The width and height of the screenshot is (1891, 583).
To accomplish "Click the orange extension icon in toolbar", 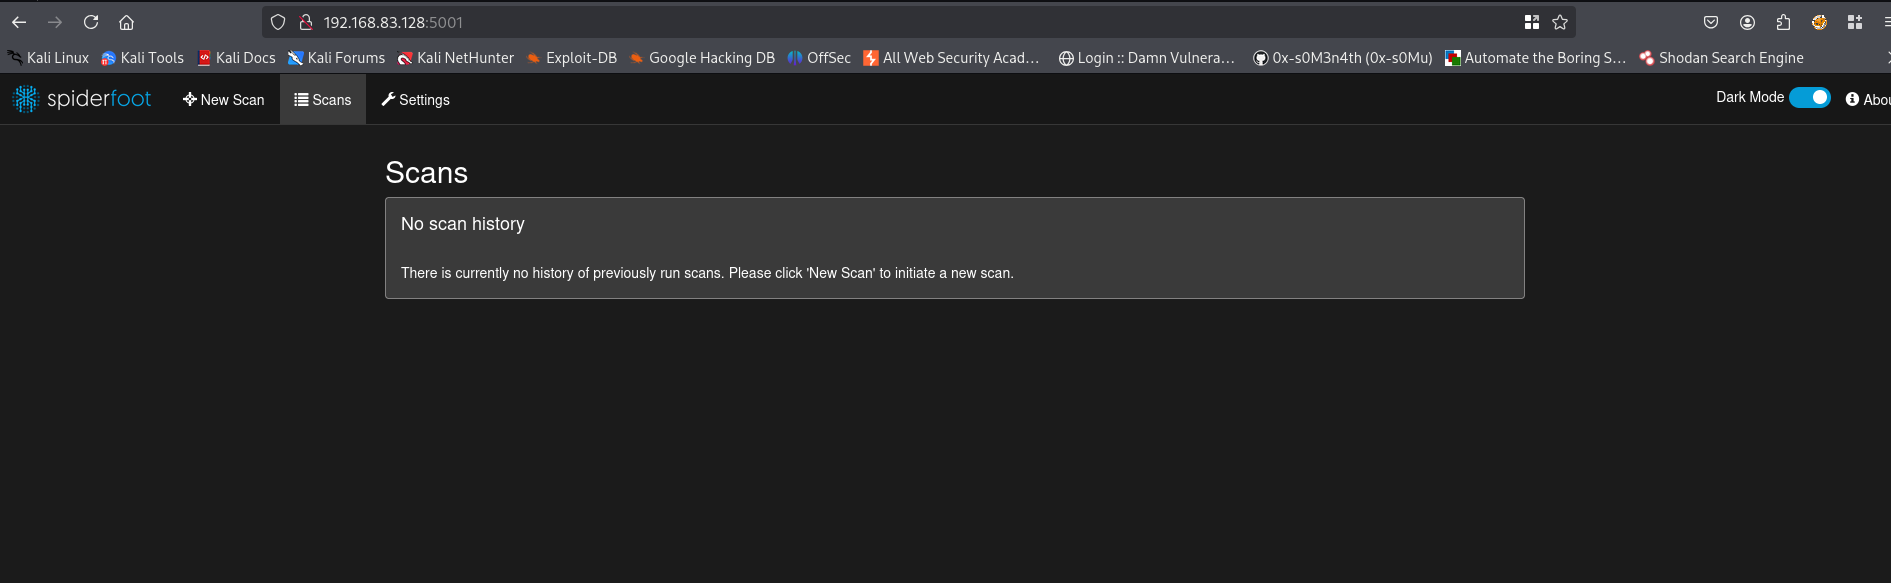I will click(x=1819, y=22).
